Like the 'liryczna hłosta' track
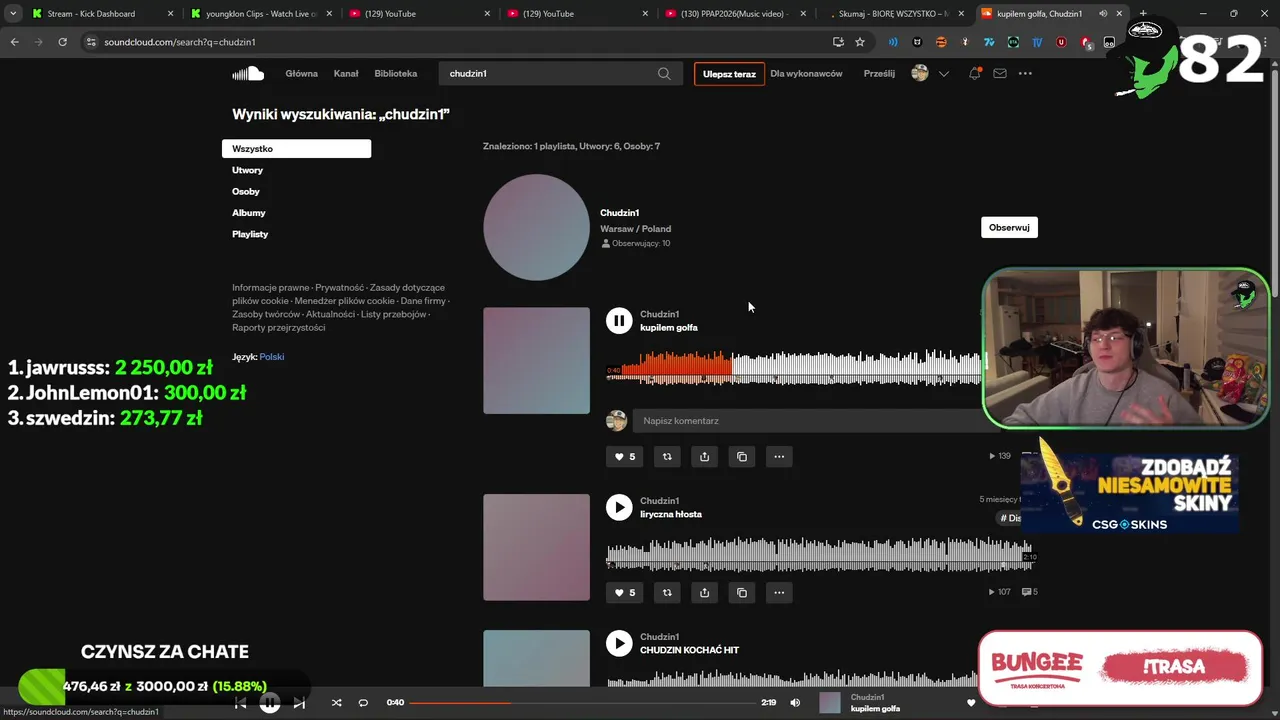Viewport: 1280px width, 720px height. (x=624, y=592)
